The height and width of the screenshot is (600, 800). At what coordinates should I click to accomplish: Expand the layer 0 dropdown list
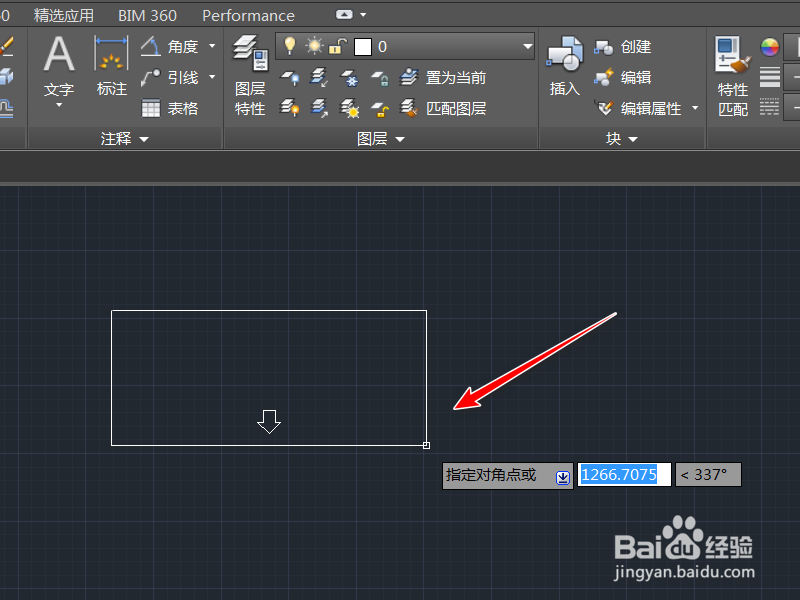pos(528,46)
